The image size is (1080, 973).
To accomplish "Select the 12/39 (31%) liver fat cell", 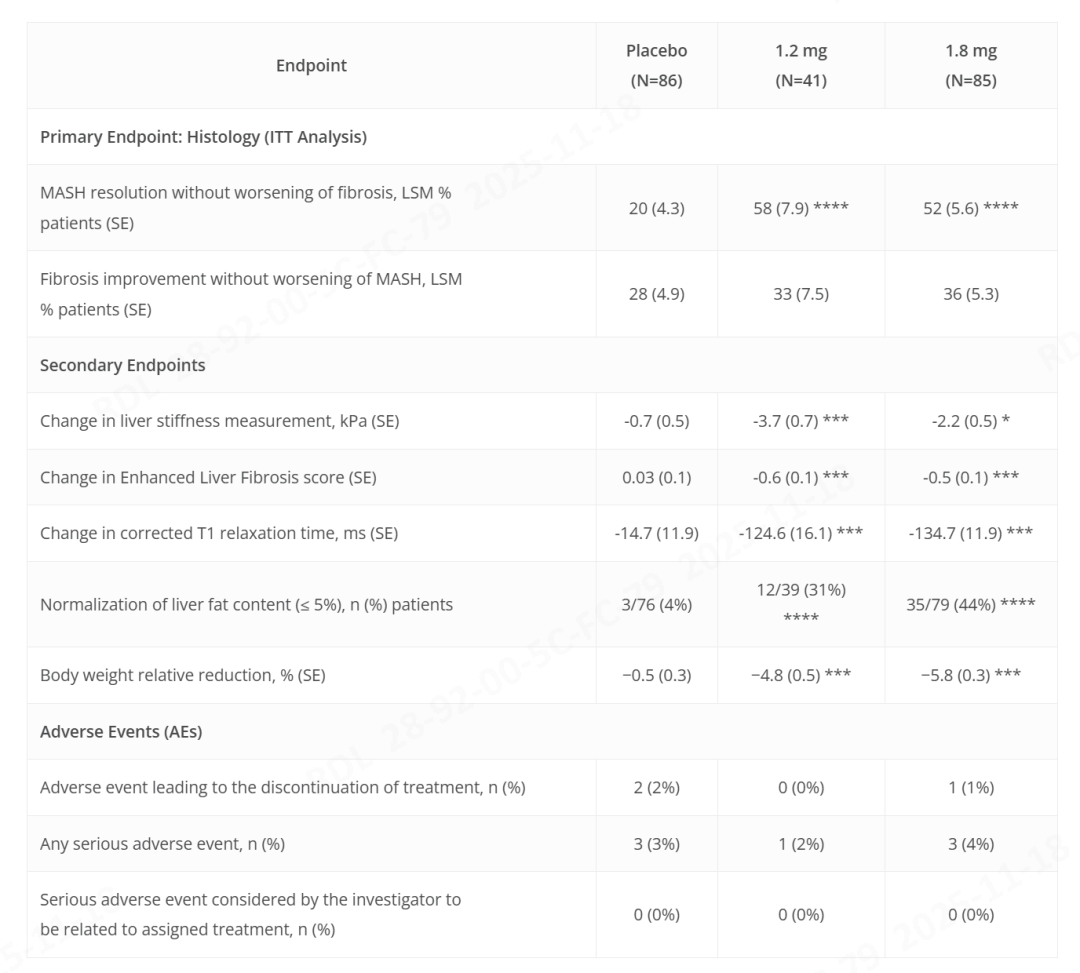I will point(801,604).
